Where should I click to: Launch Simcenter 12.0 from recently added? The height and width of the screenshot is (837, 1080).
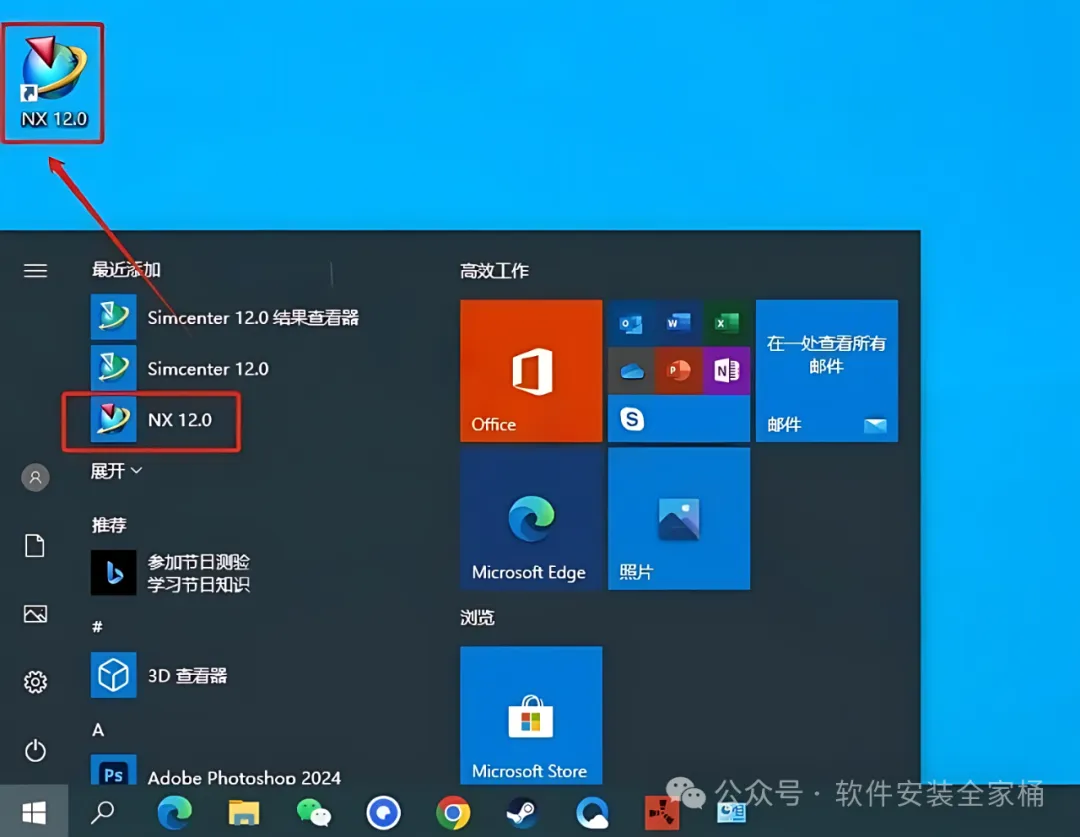point(180,369)
